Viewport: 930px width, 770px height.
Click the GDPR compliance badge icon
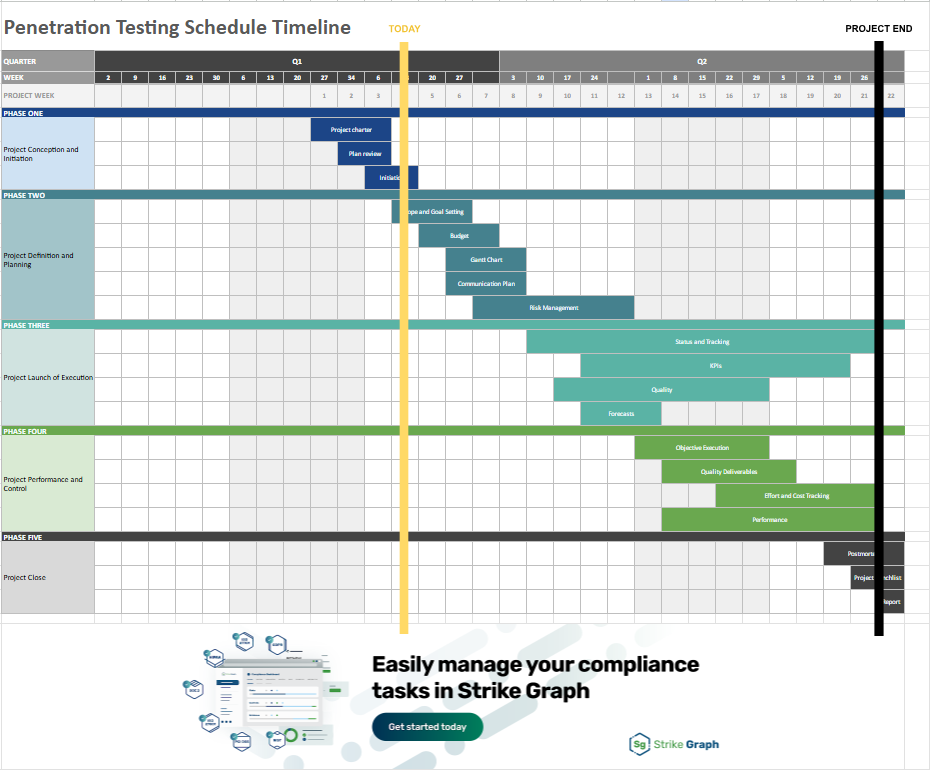[277, 644]
